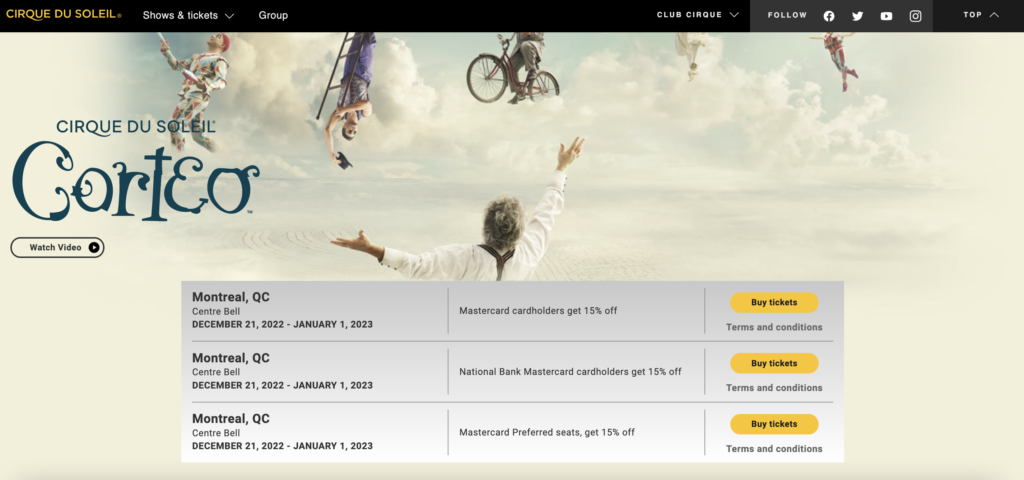Expand the Club Cirque dropdown menu
Image resolution: width=1024 pixels, height=480 pixels.
pyautogui.click(x=697, y=15)
